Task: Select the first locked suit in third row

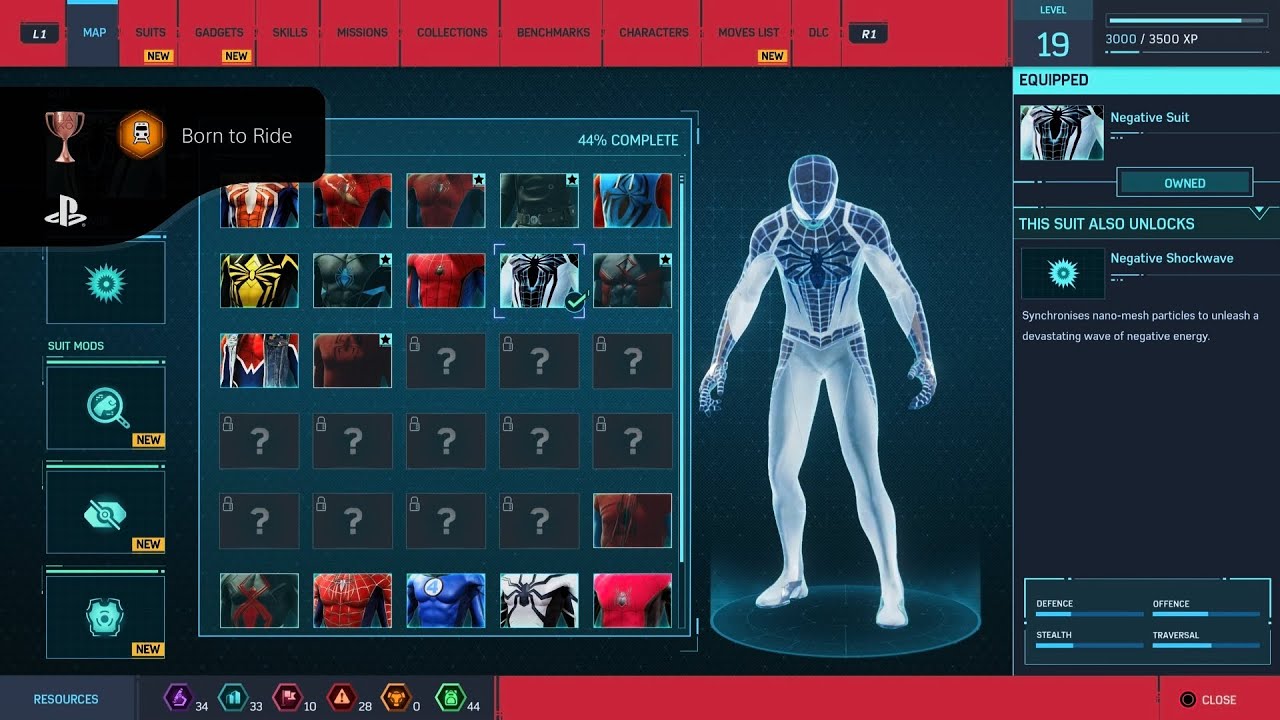Action: [446, 360]
